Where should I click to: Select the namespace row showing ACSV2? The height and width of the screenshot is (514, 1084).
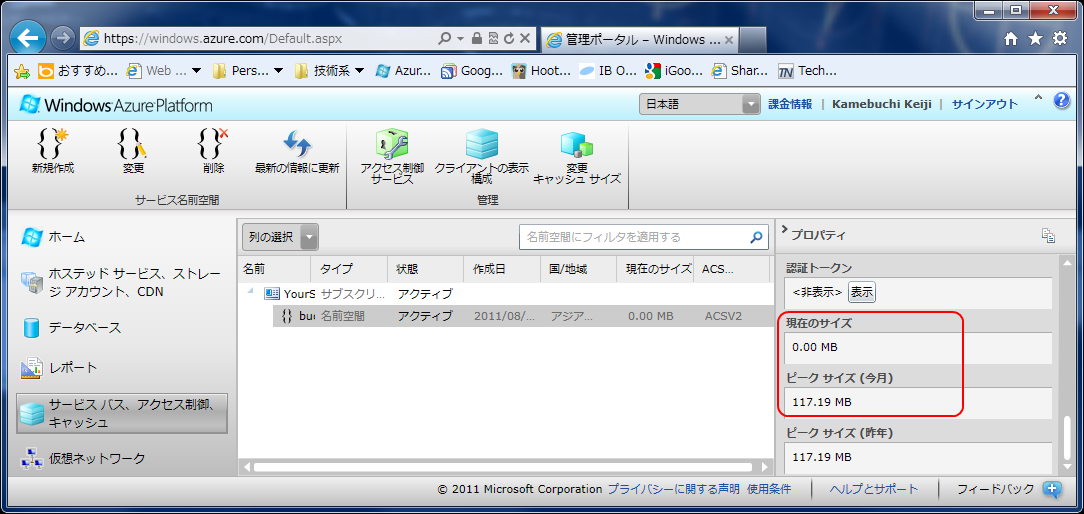coord(523,316)
